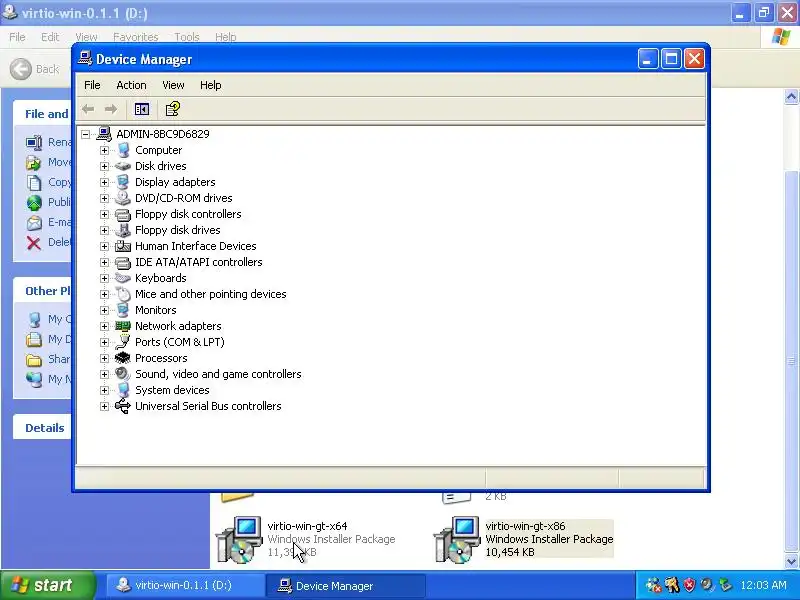
Task: Click the Delete red X icon in Explorer sidebar
Action: [x=34, y=243]
